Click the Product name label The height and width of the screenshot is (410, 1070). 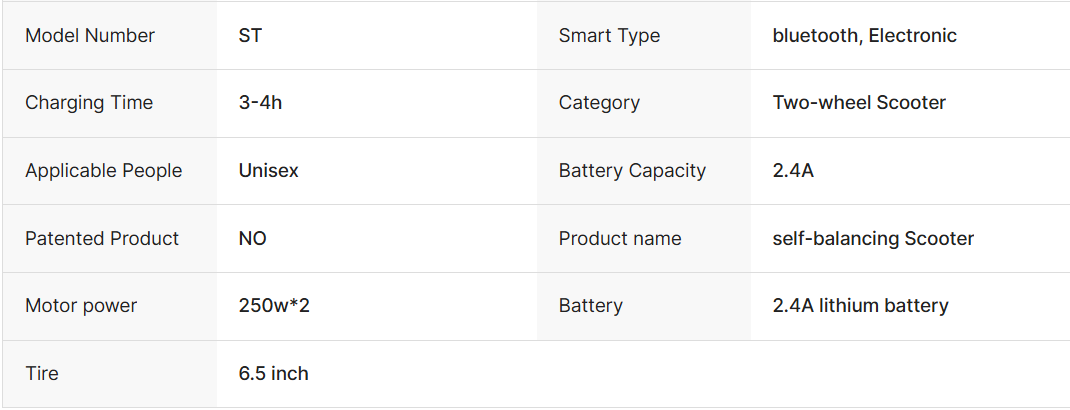pos(620,239)
